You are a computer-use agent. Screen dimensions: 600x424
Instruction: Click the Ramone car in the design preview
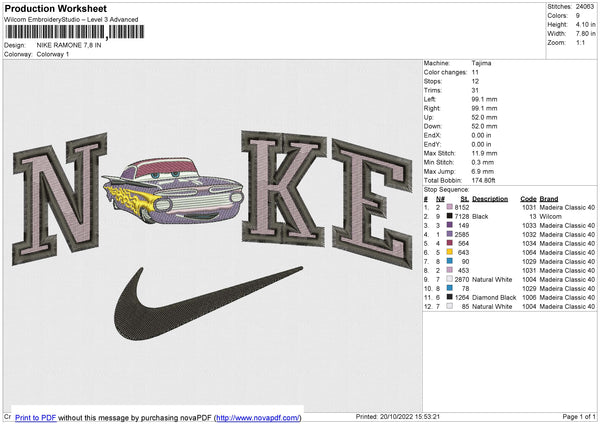(x=173, y=191)
